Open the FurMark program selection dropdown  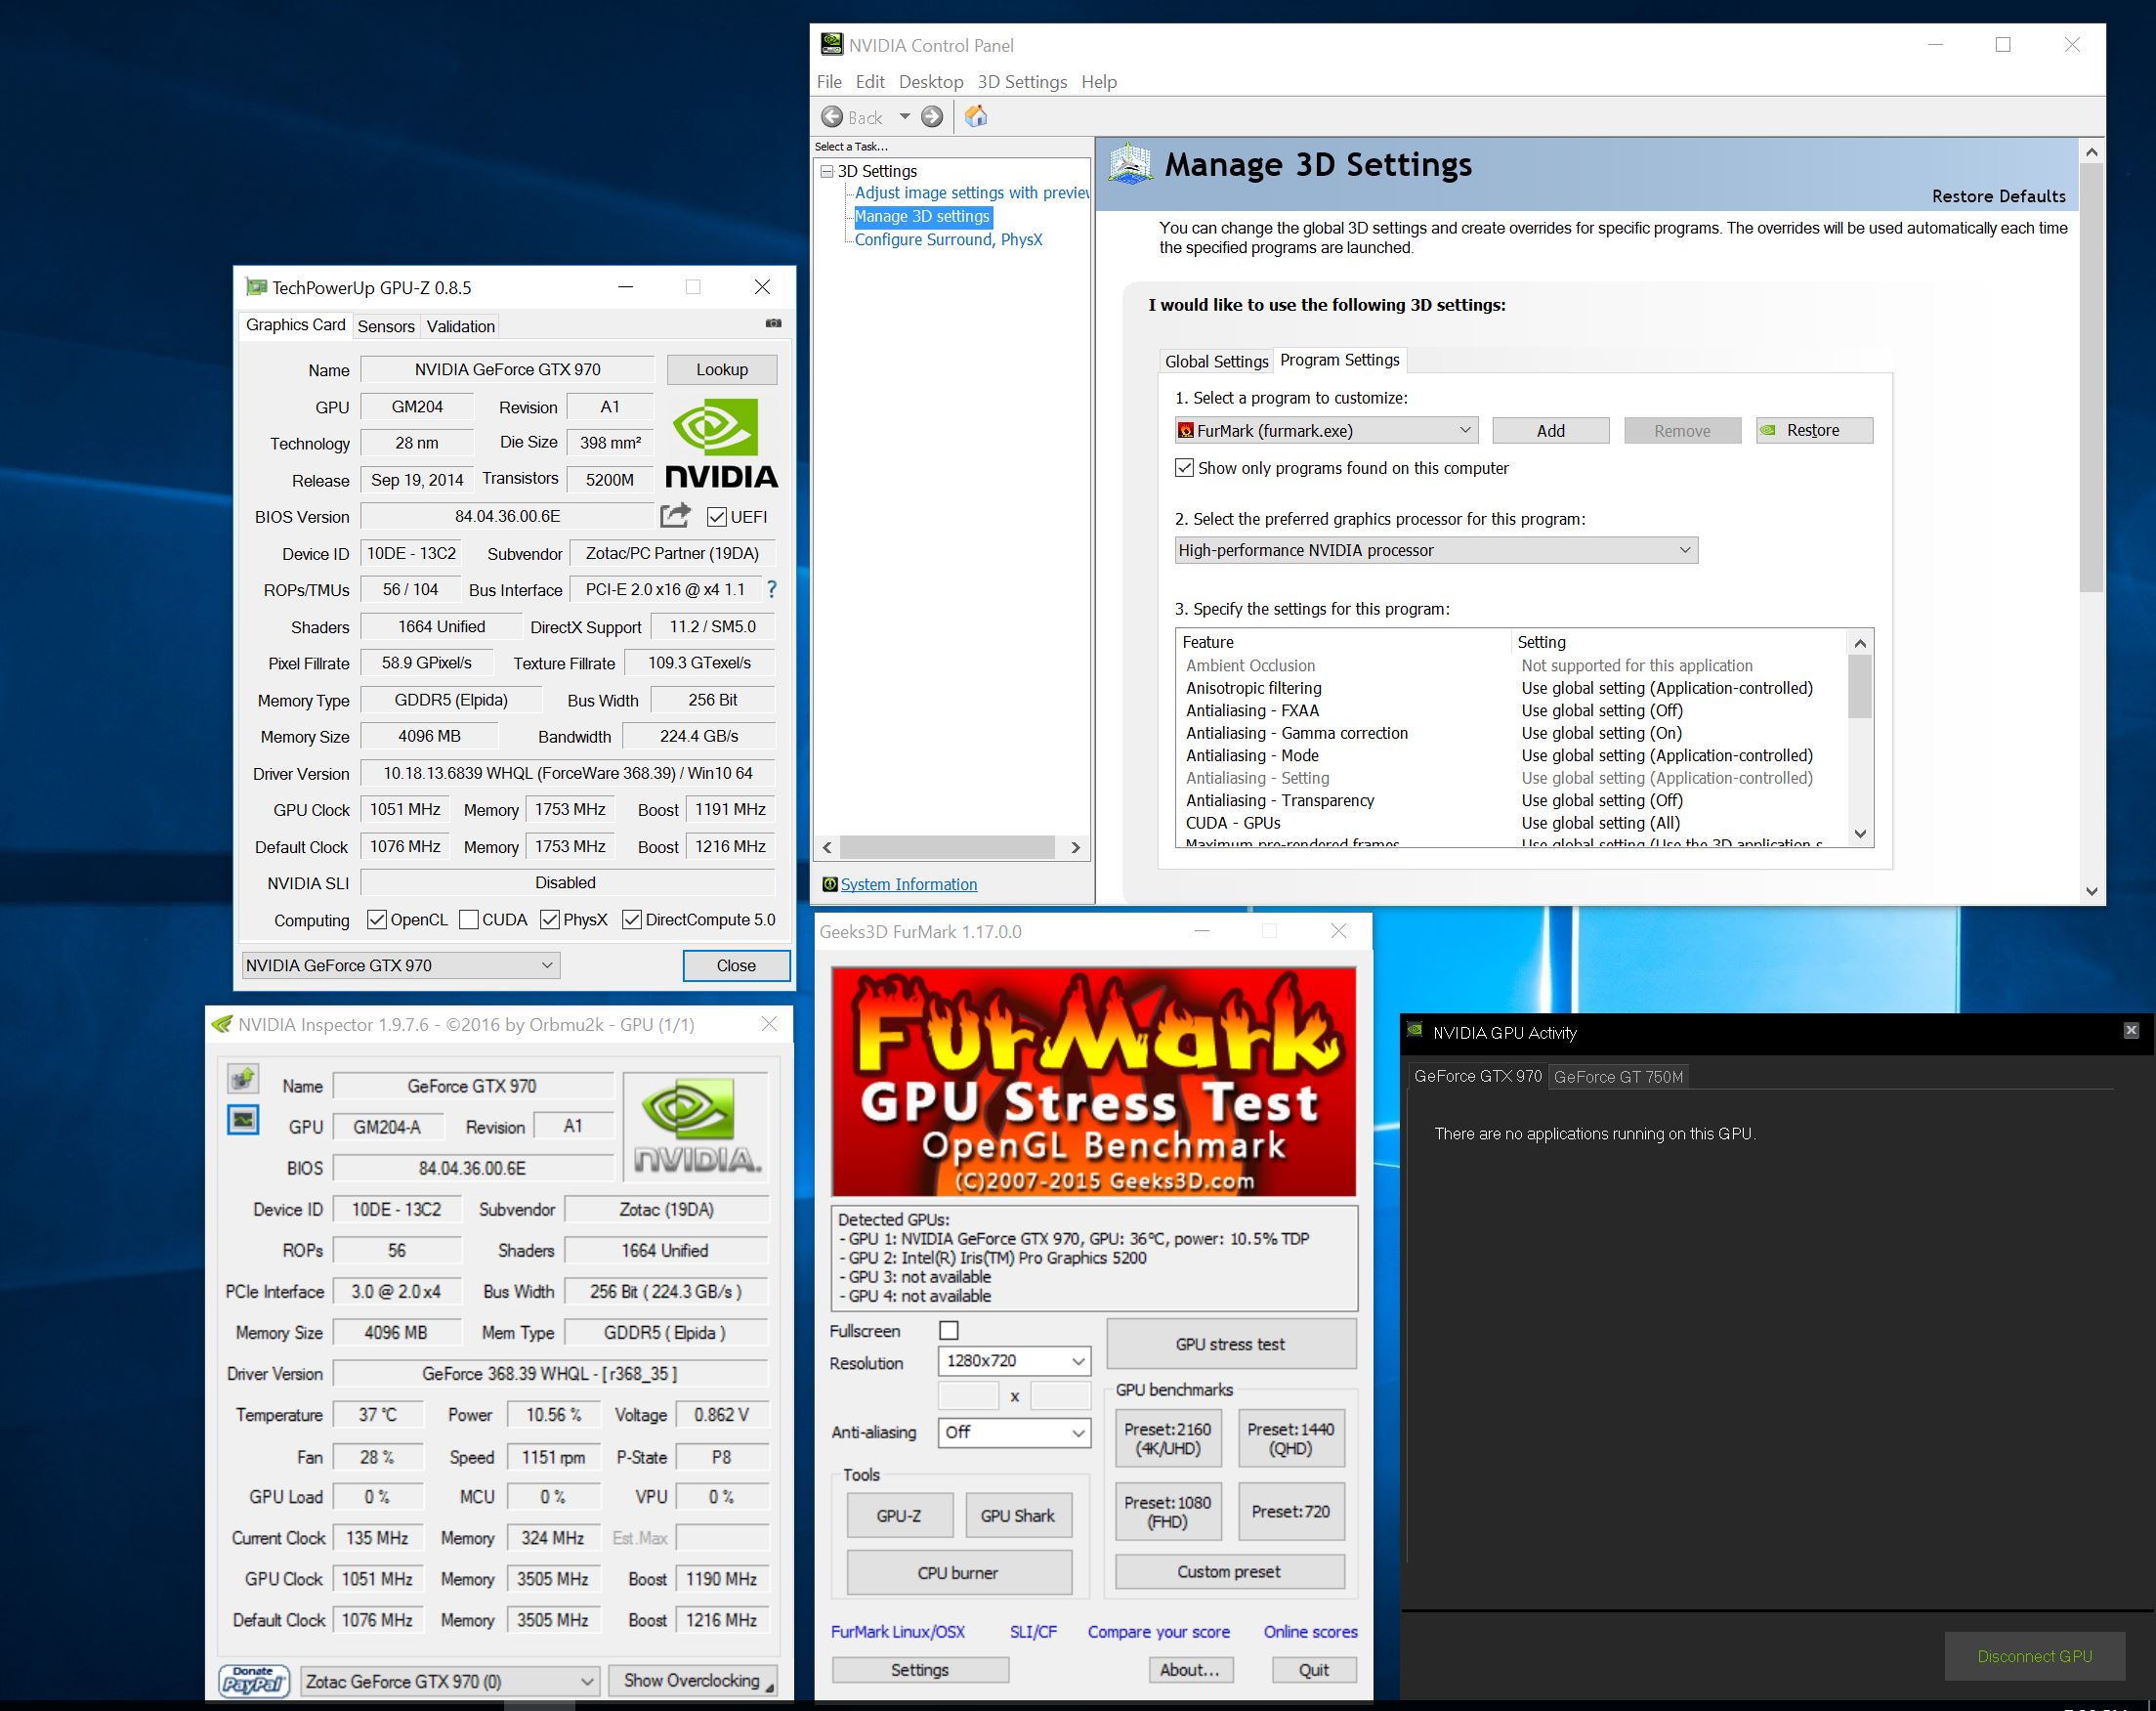(1326, 430)
